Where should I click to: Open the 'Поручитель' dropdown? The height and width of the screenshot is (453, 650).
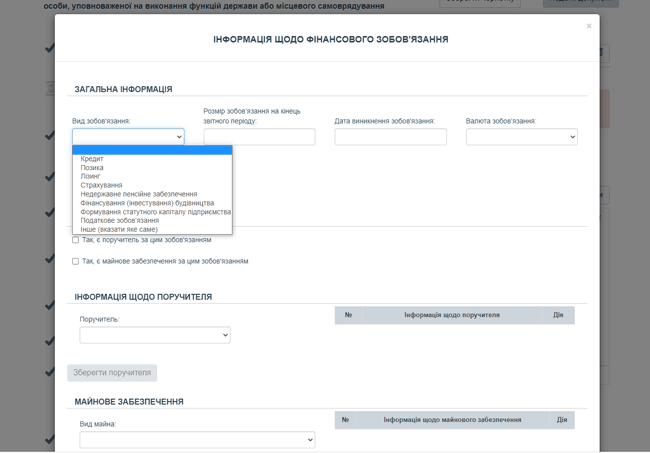pos(155,335)
